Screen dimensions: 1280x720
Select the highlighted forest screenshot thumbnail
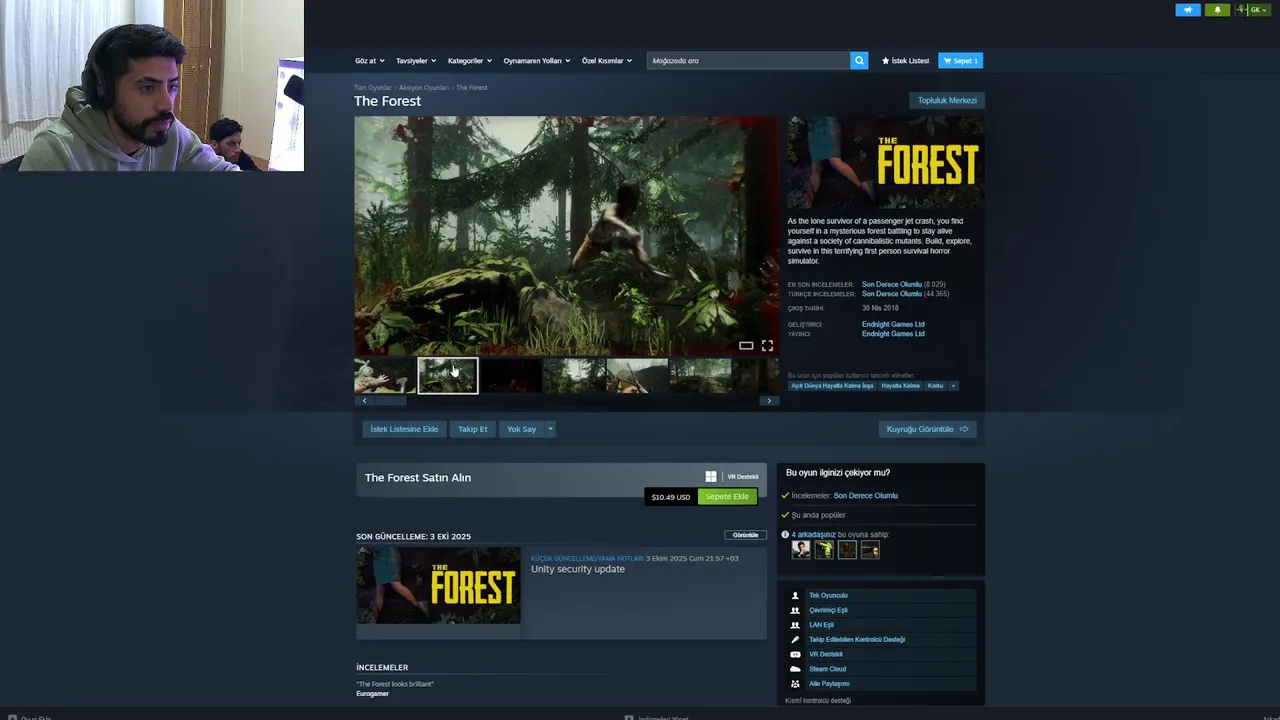pyautogui.click(x=448, y=376)
